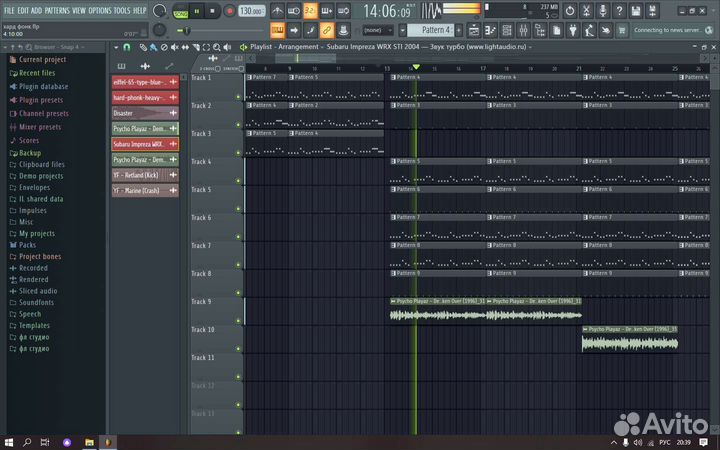Viewport: 720px width, 450px height.
Task: Expand the Plugin database folder in the browser
Action: coord(43,86)
